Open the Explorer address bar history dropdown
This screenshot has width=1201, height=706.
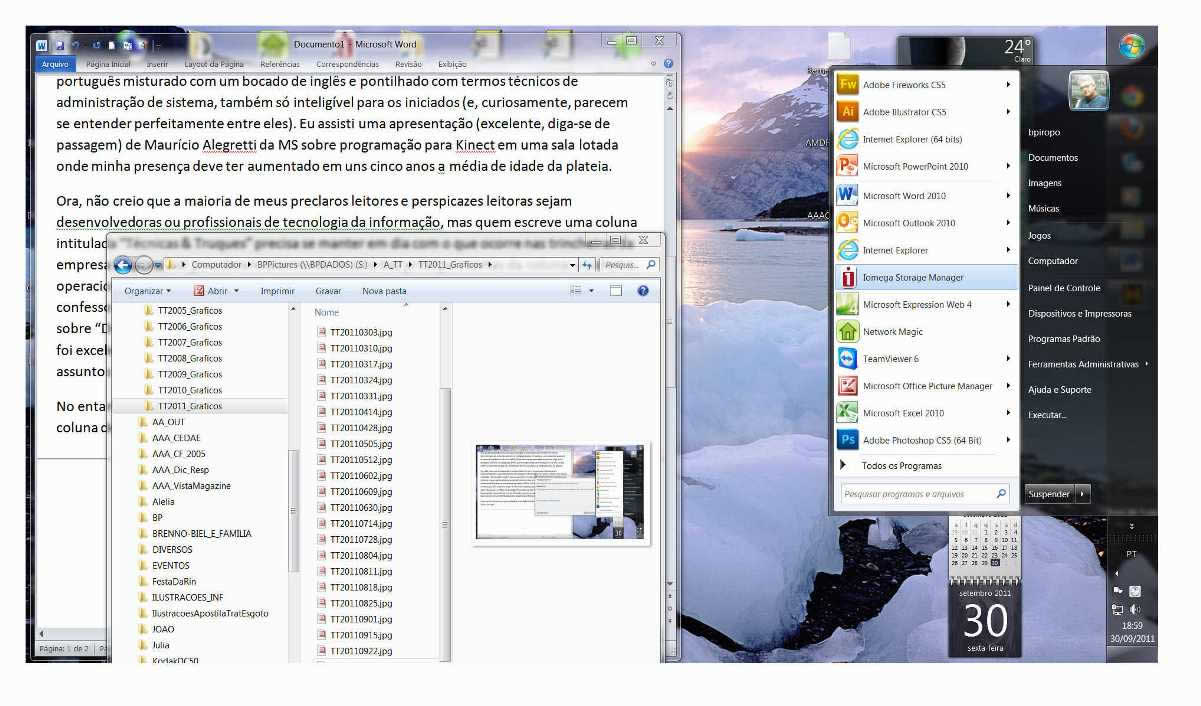tap(573, 265)
